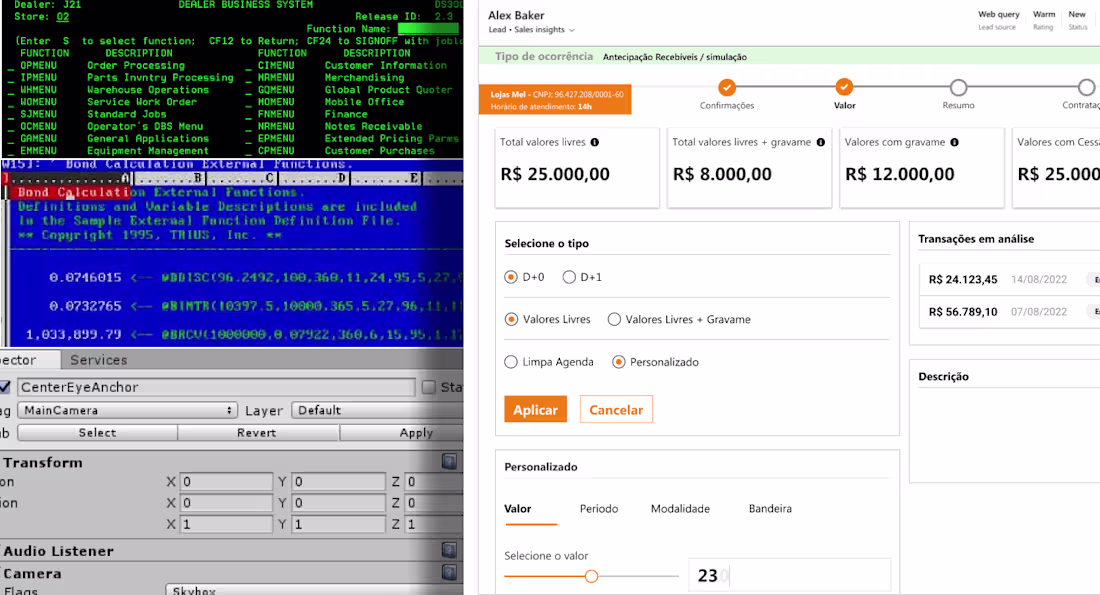Click the prefab Revert button
Image resolution: width=1100 pixels, height=595 pixels.
(257, 433)
